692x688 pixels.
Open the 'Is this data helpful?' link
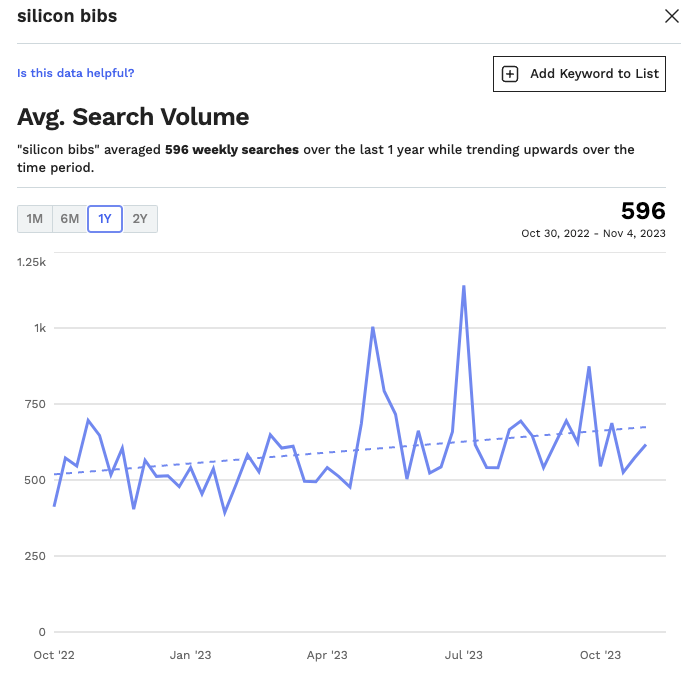coord(75,73)
